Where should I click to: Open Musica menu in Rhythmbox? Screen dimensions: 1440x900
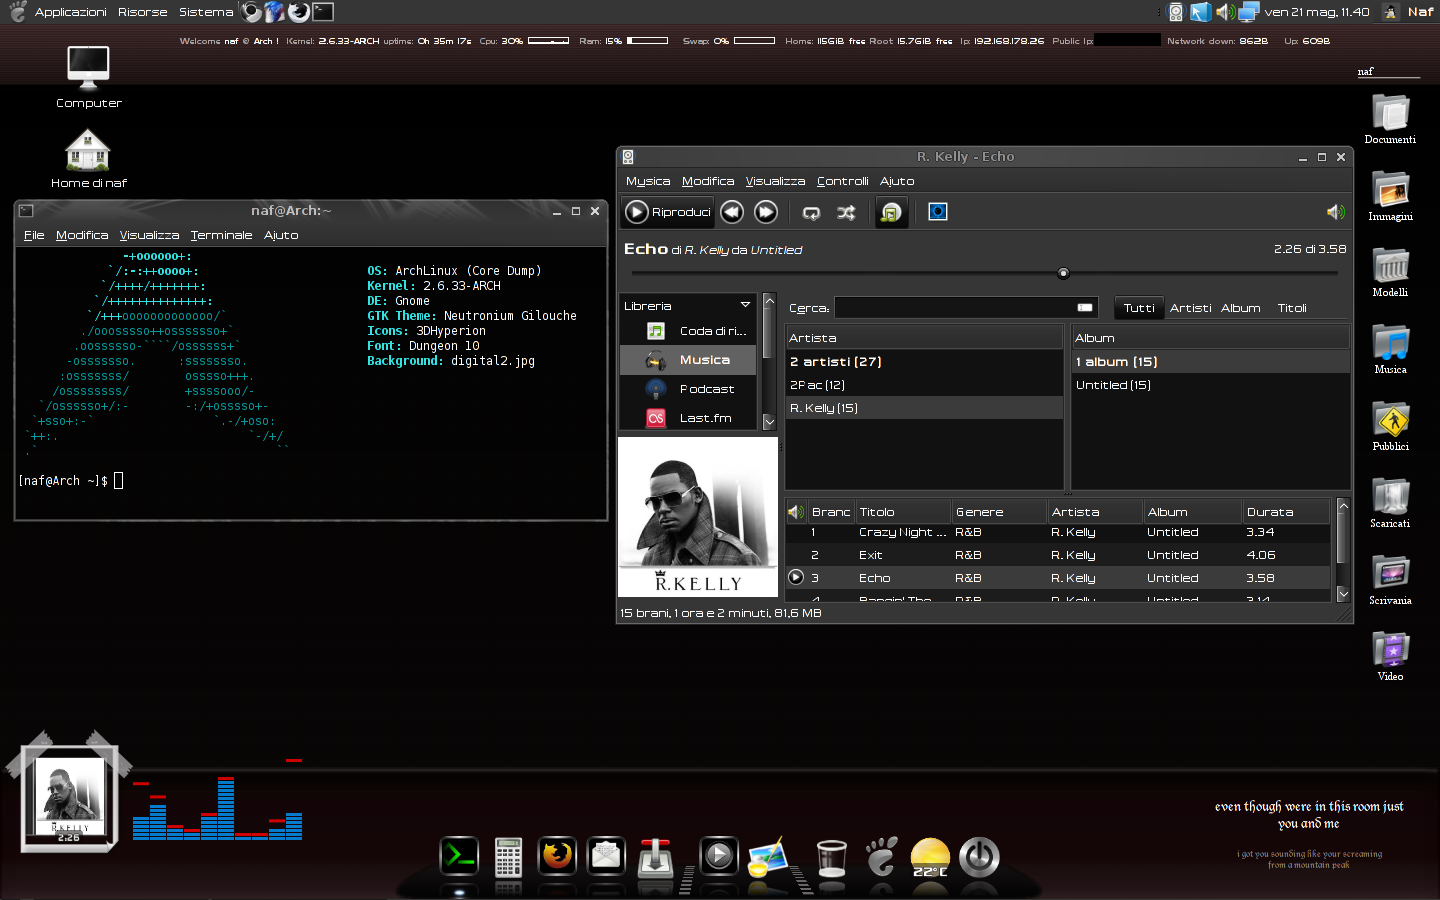(x=648, y=181)
